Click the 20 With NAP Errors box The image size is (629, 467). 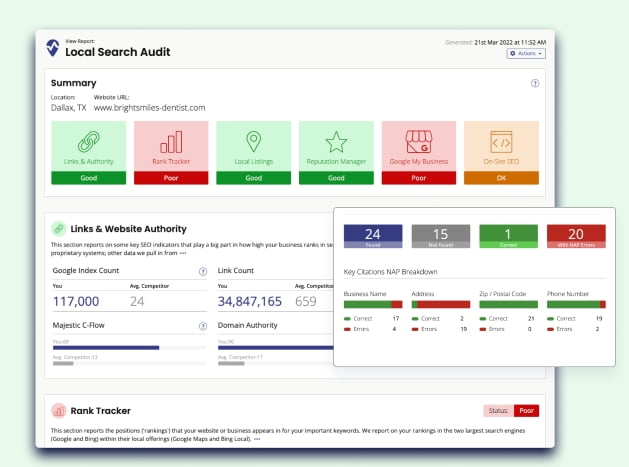click(x=576, y=236)
